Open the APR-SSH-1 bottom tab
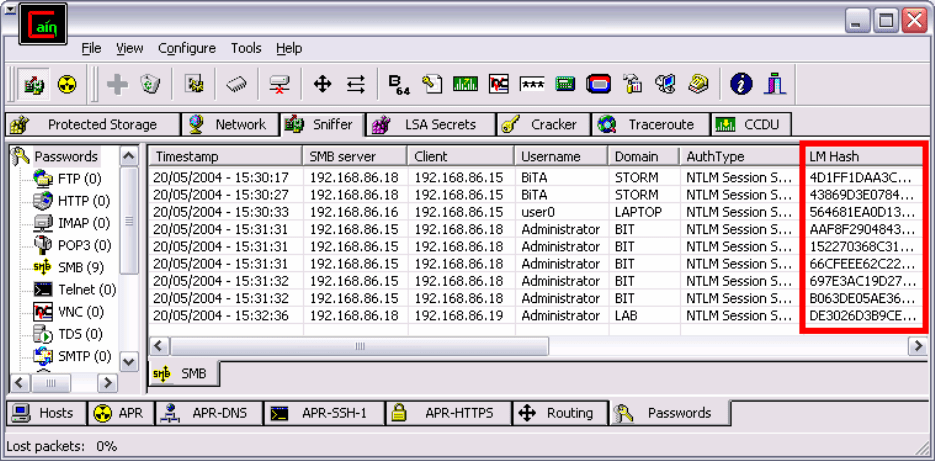The height and width of the screenshot is (461, 935). (324, 413)
